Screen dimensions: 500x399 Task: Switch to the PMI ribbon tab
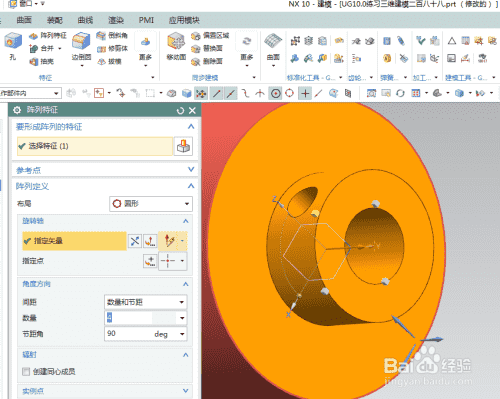(x=146, y=20)
